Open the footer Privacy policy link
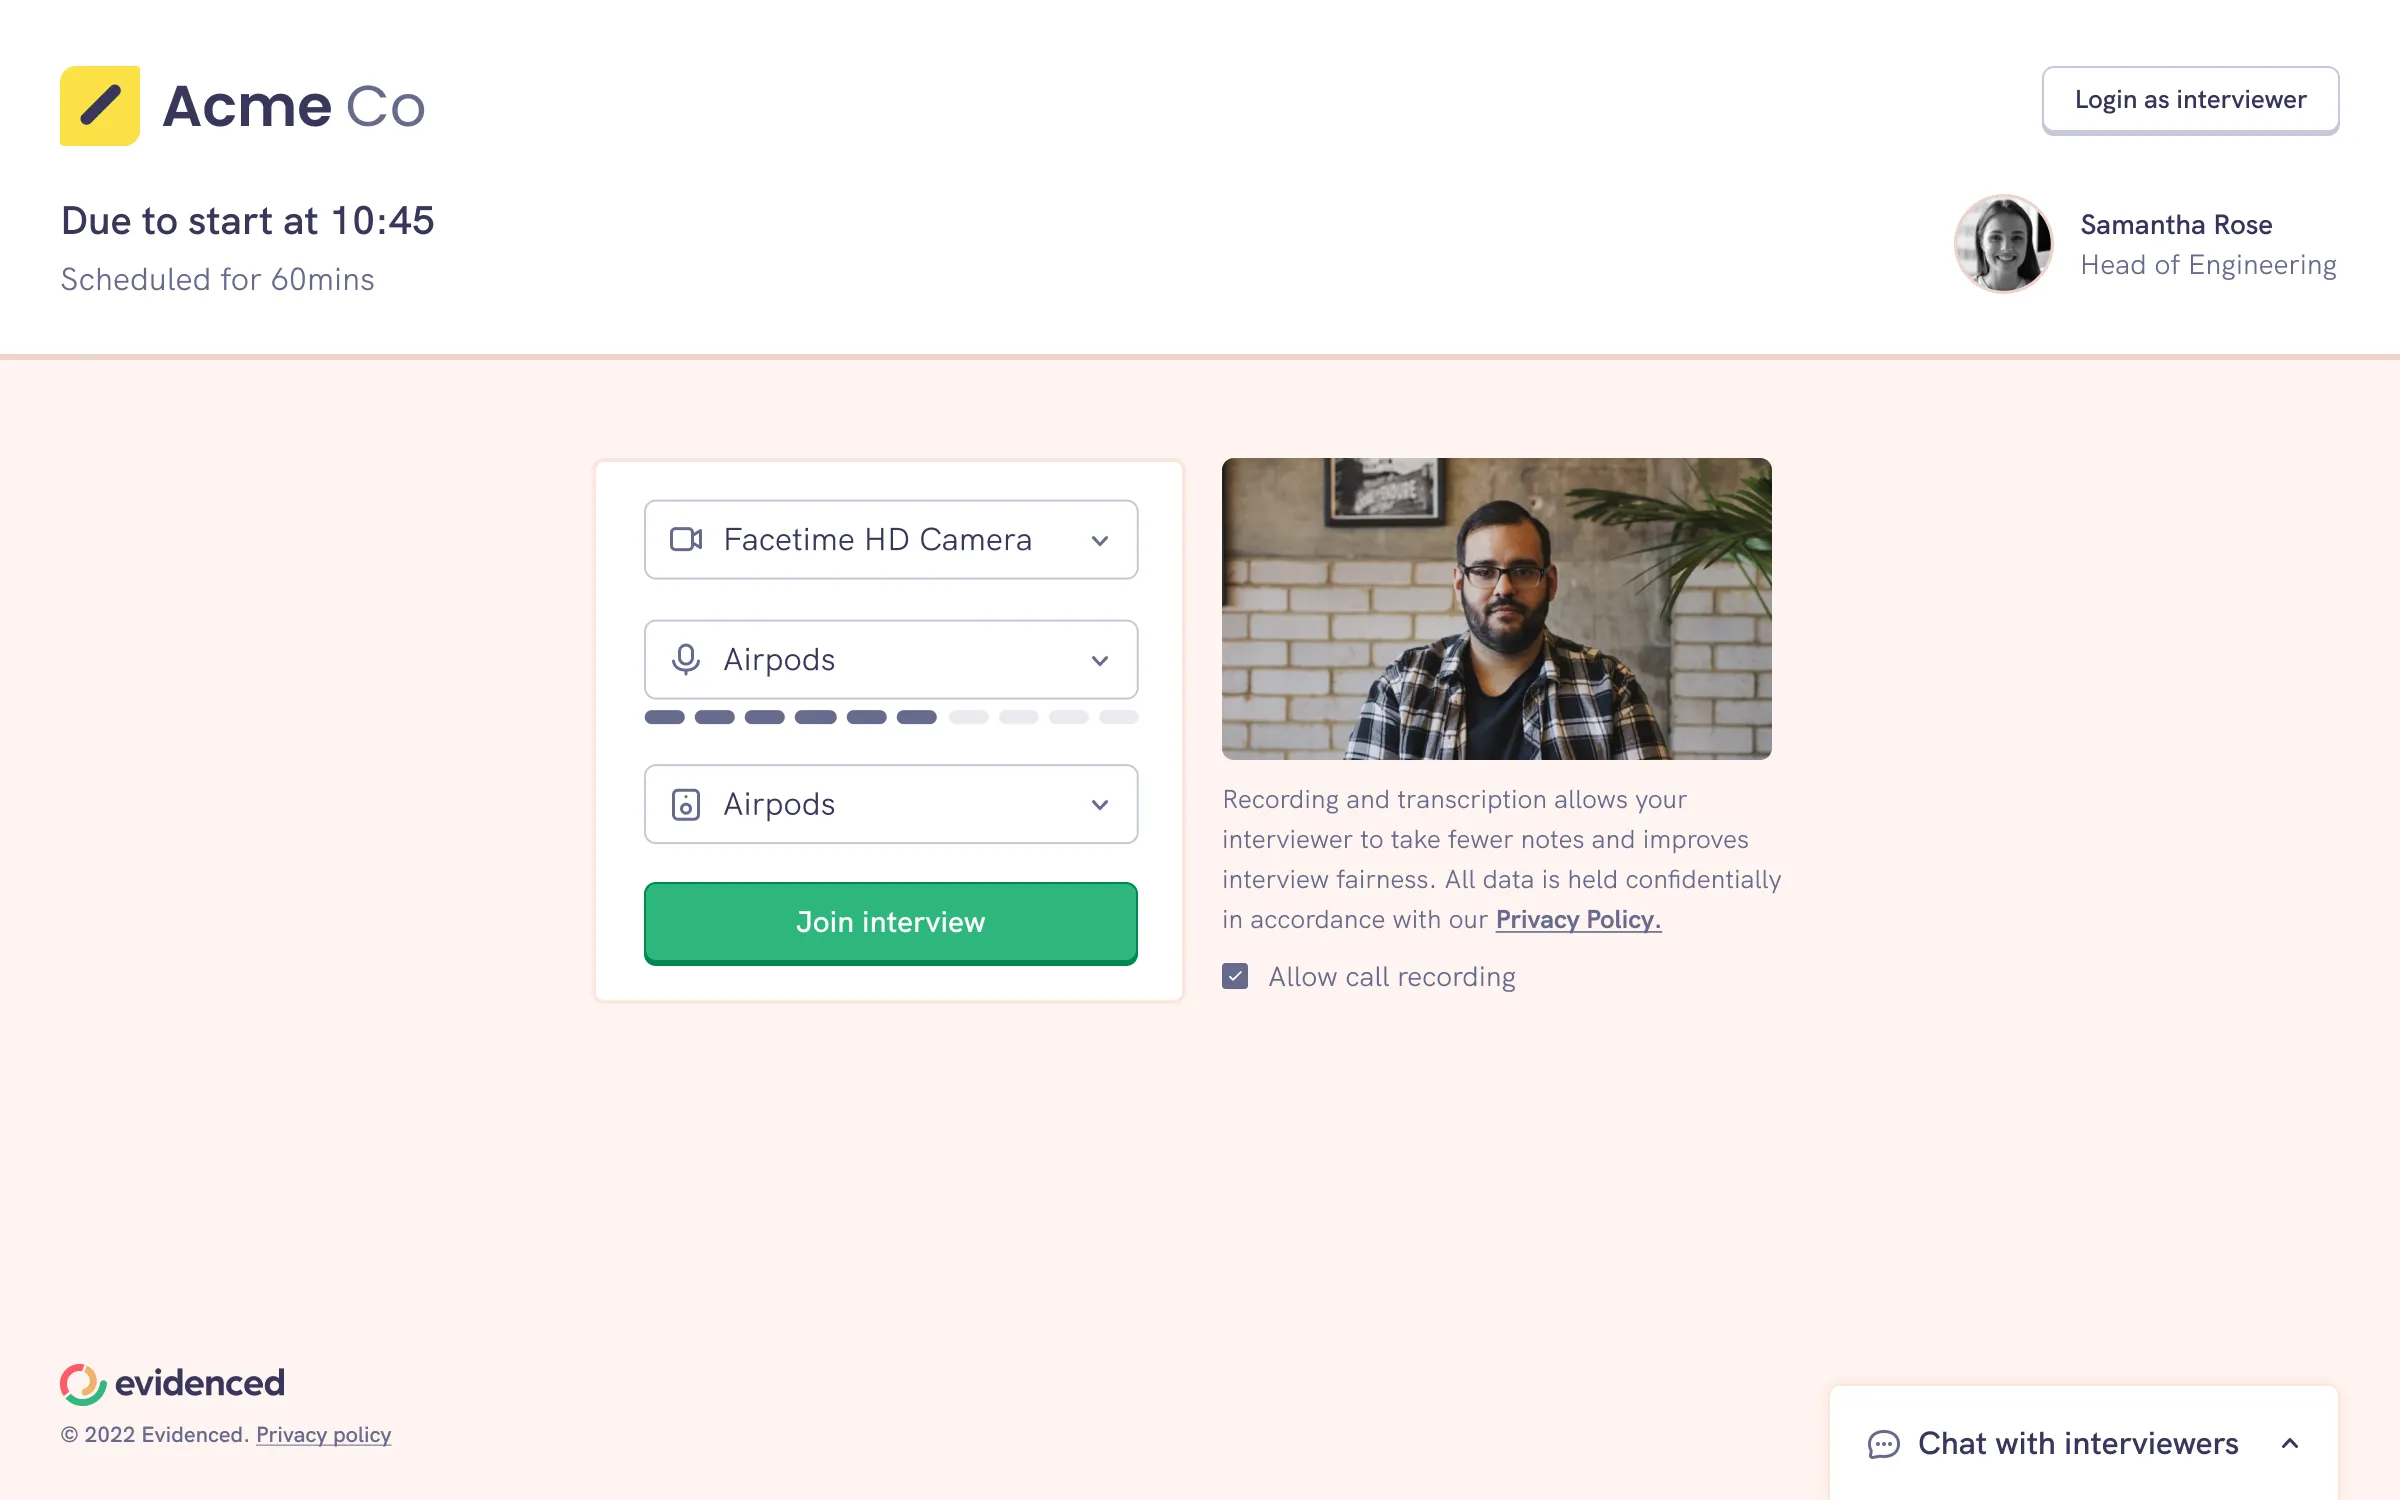 point(323,1435)
